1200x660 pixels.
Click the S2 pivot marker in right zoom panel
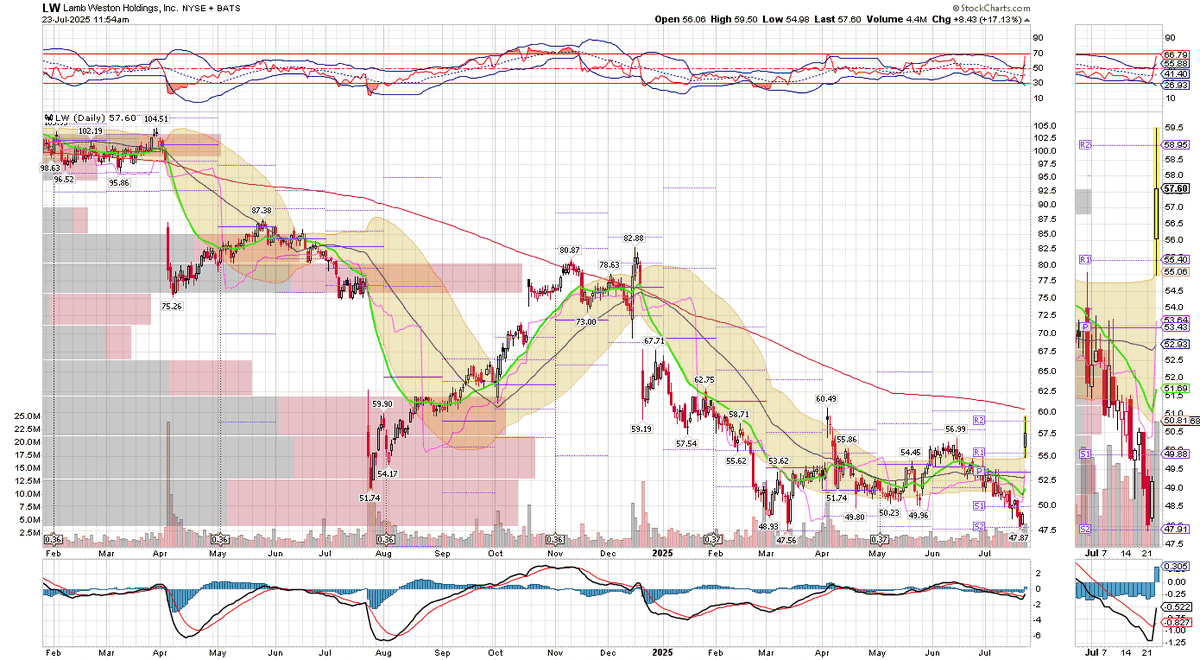coord(1084,528)
